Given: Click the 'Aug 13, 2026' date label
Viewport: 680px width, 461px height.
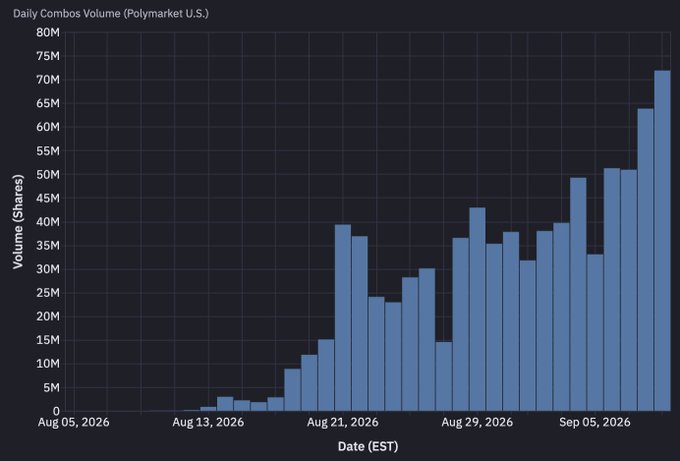Looking at the screenshot, I should pos(208,422).
